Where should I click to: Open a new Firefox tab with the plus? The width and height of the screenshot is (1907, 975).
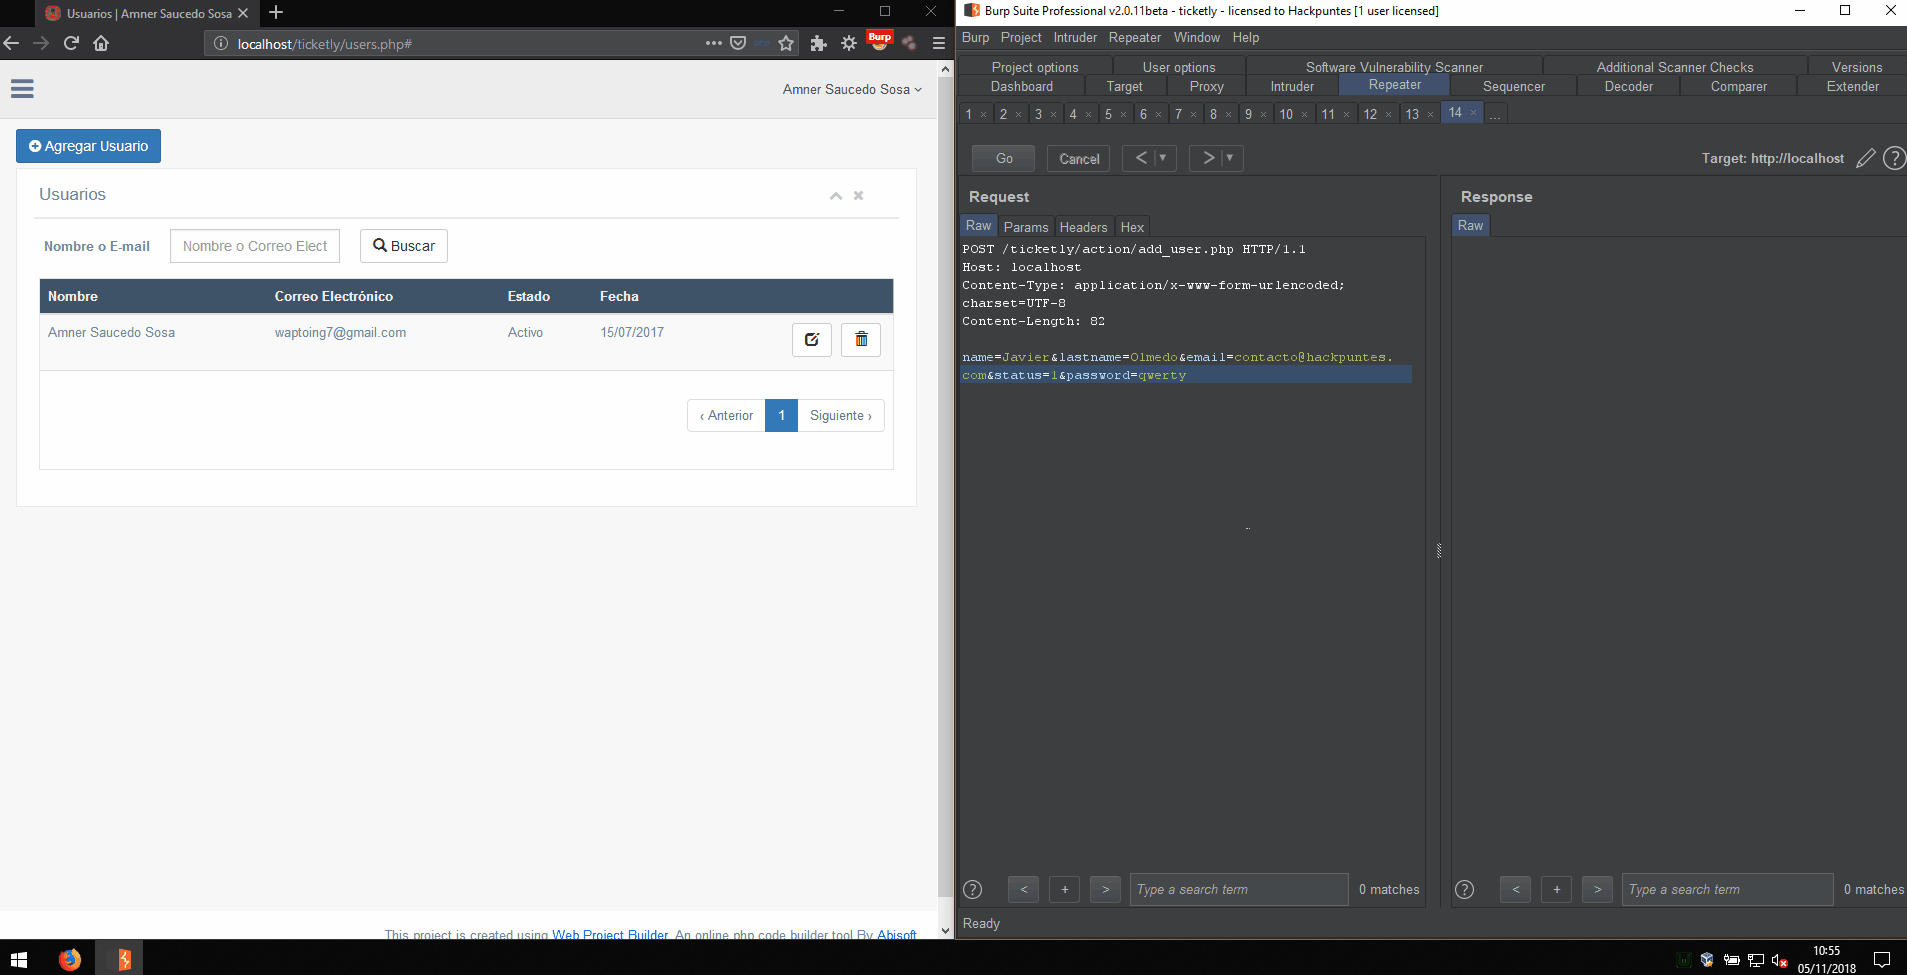tap(276, 12)
